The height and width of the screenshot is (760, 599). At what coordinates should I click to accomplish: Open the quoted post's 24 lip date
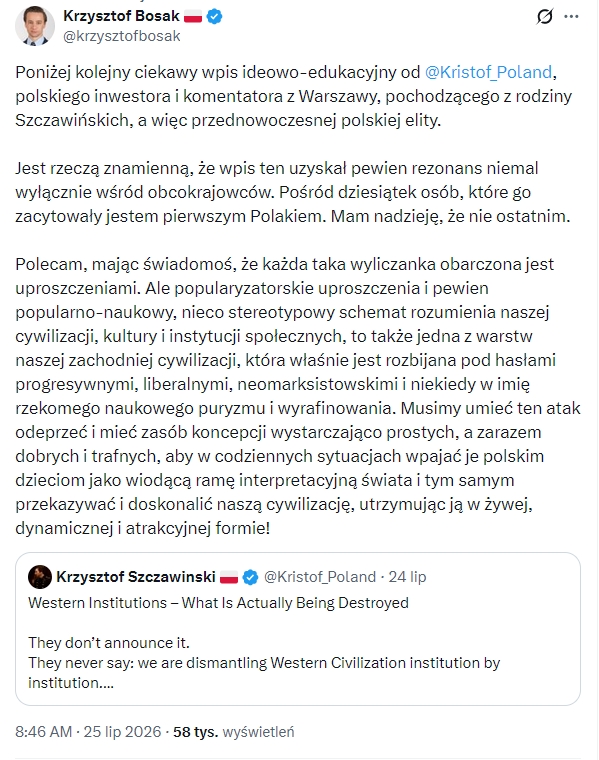coord(408,577)
